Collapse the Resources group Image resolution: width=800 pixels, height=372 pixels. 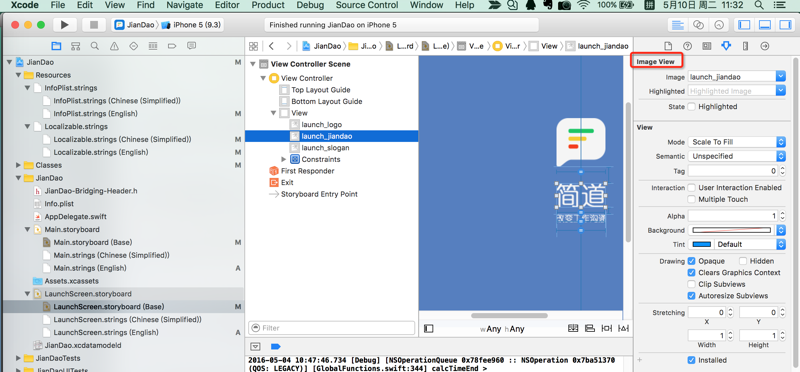coord(19,75)
